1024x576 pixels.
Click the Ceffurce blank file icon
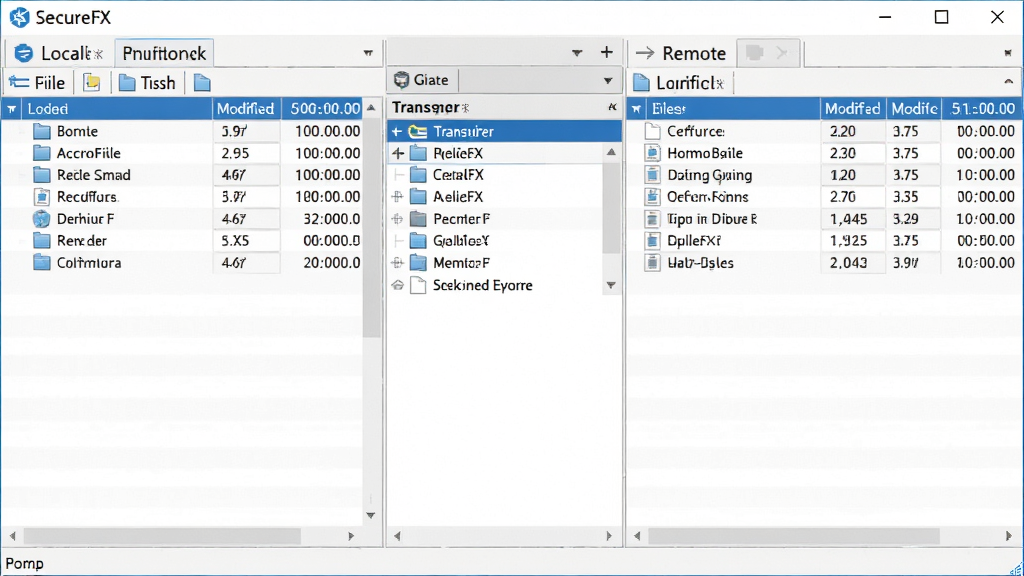pyautogui.click(x=652, y=131)
